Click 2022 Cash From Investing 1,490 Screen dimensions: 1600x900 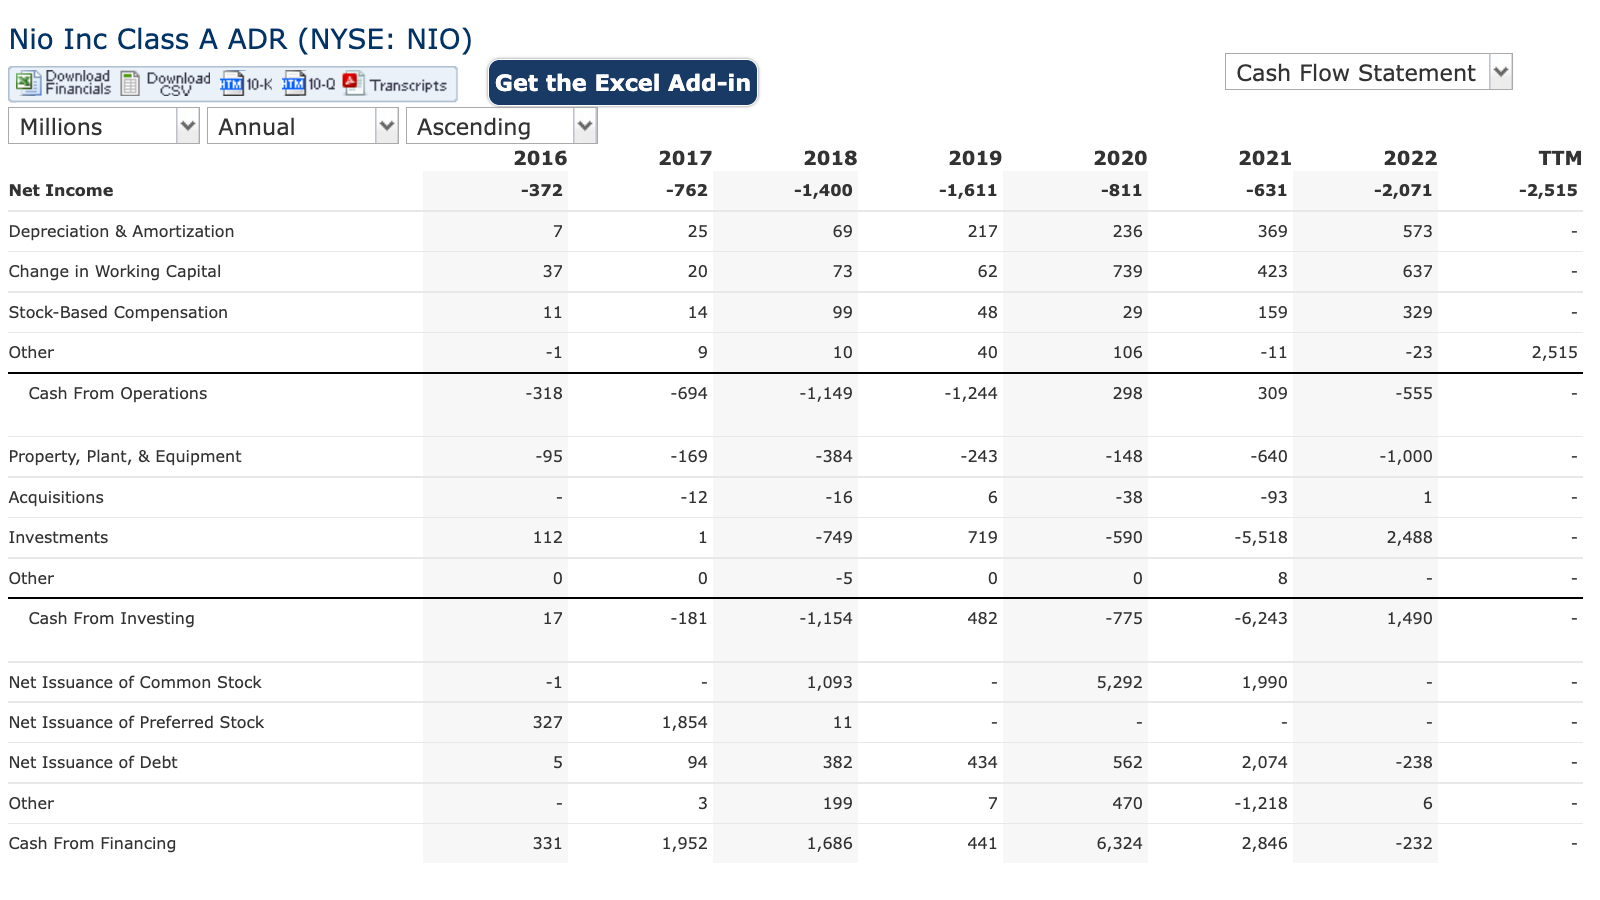(x=1409, y=618)
